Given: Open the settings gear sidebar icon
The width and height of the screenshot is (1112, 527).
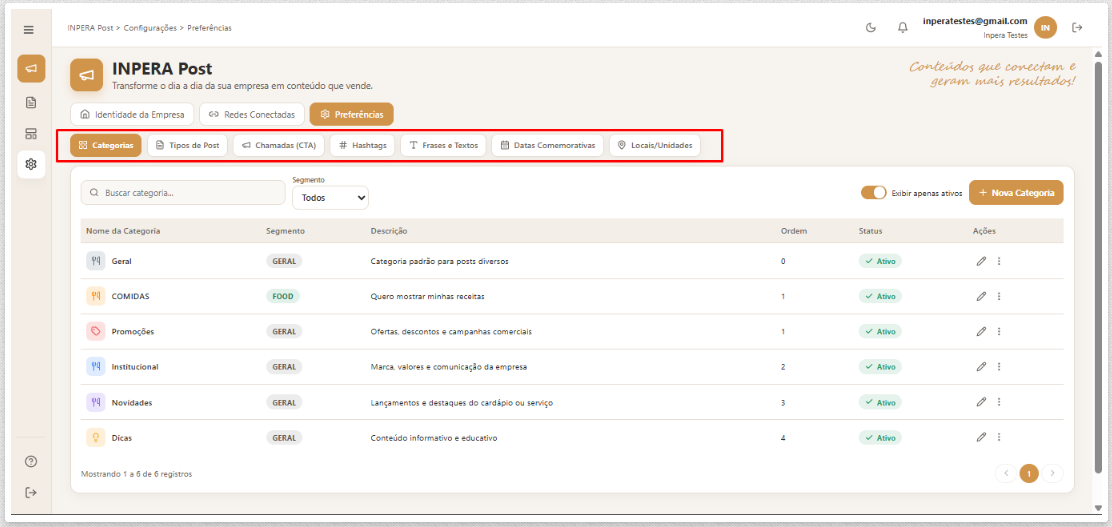Looking at the screenshot, I should tap(31, 165).
